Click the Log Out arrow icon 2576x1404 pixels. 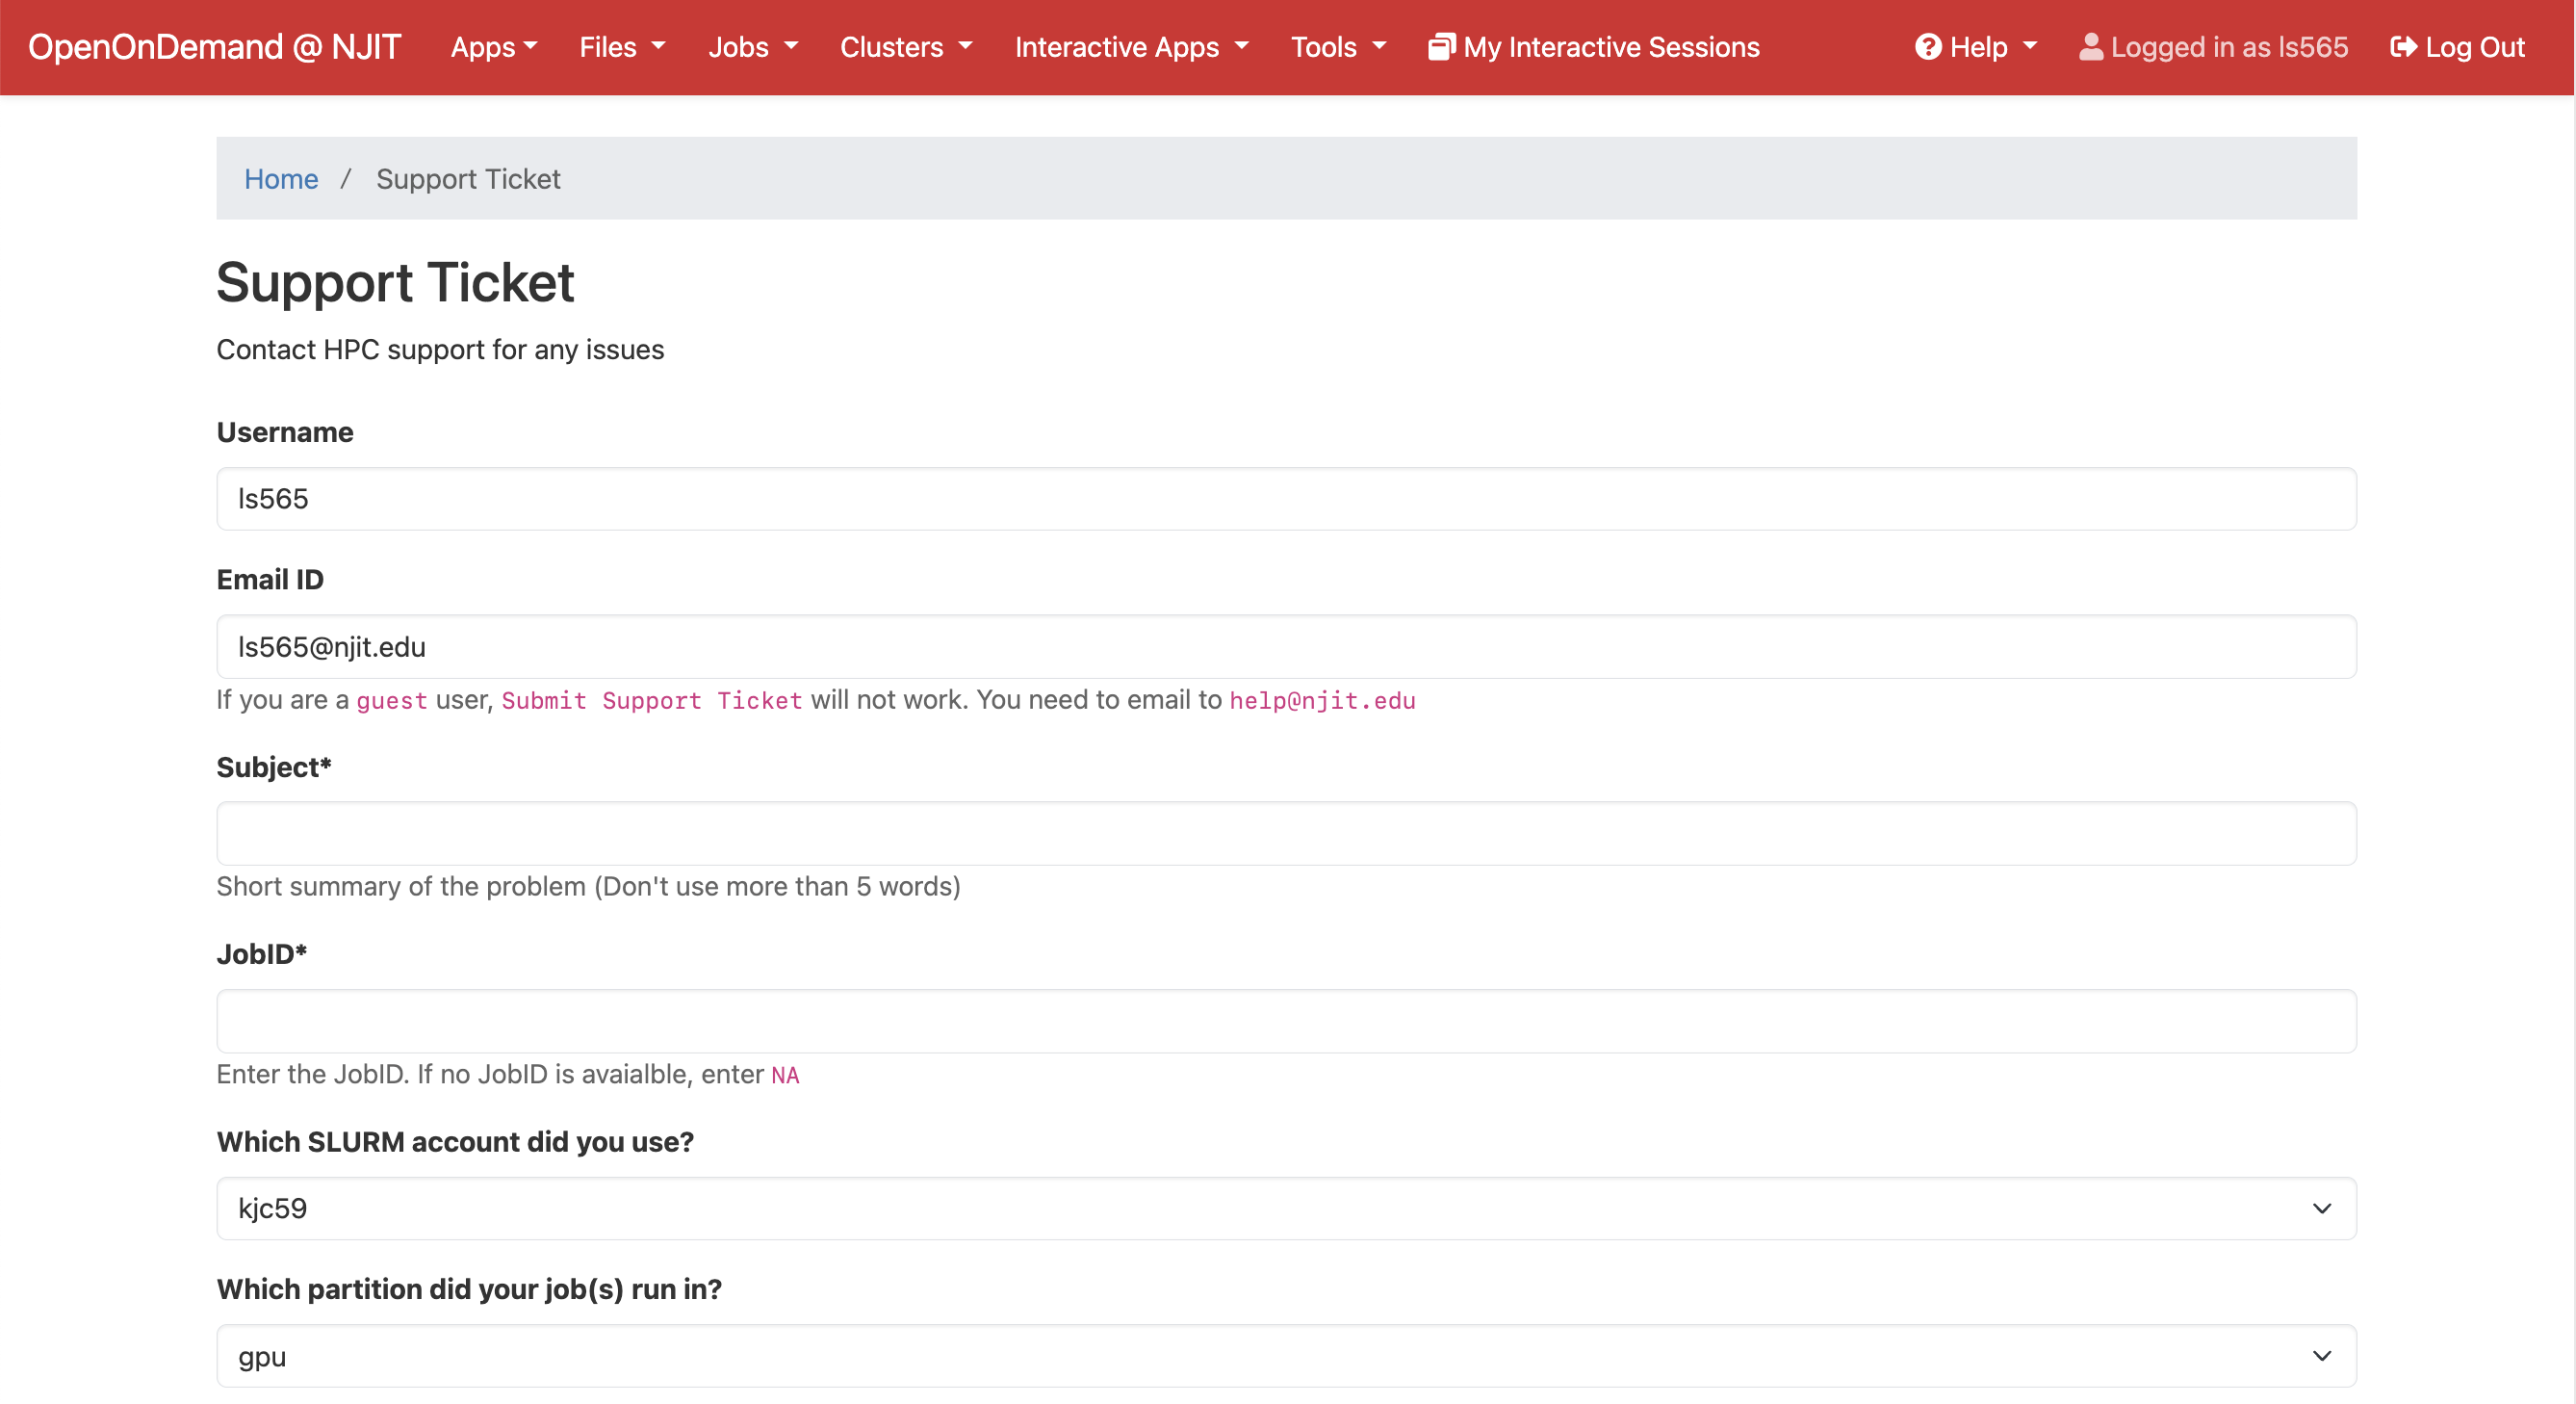coord(2403,47)
